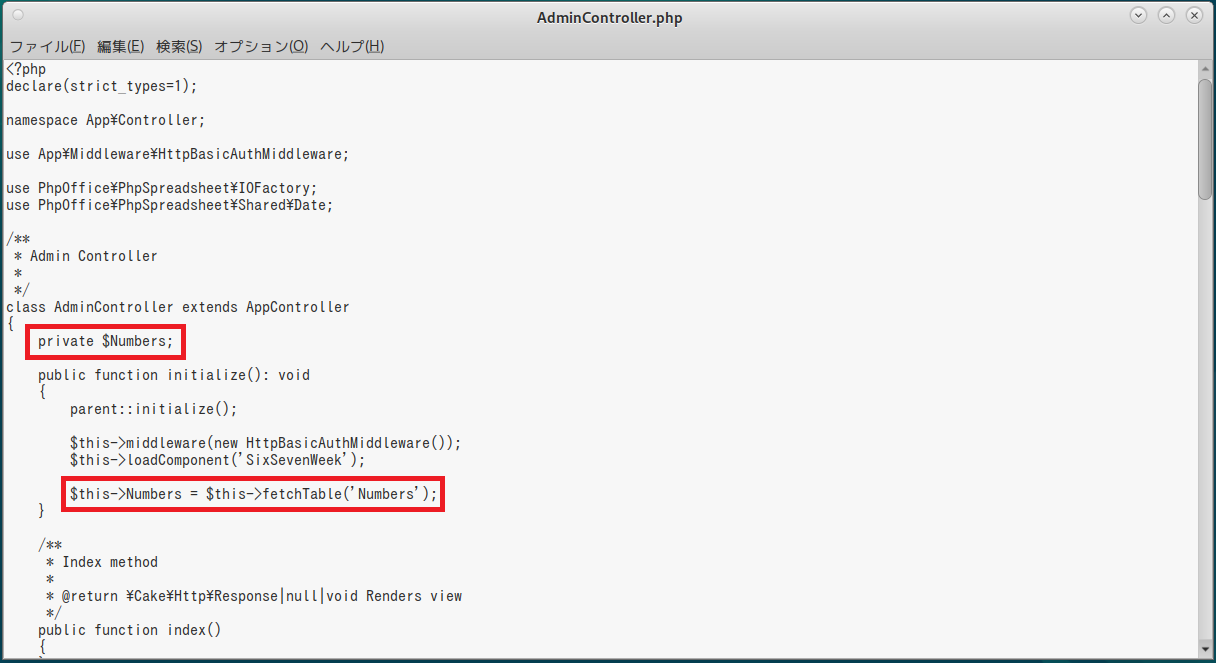Click the window menu circle icon in title bar
Viewport: 1216px width, 663px height.
[x=18, y=16]
